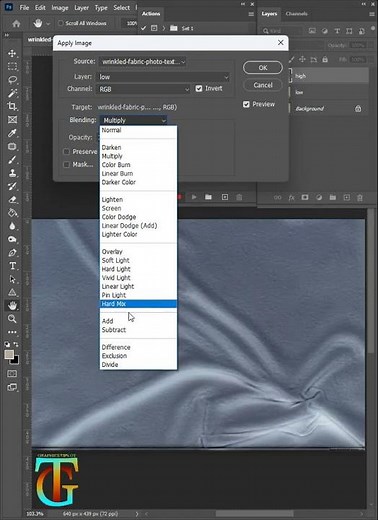Select the Lasso tool
This screenshot has width=378, height=520.
(12, 80)
